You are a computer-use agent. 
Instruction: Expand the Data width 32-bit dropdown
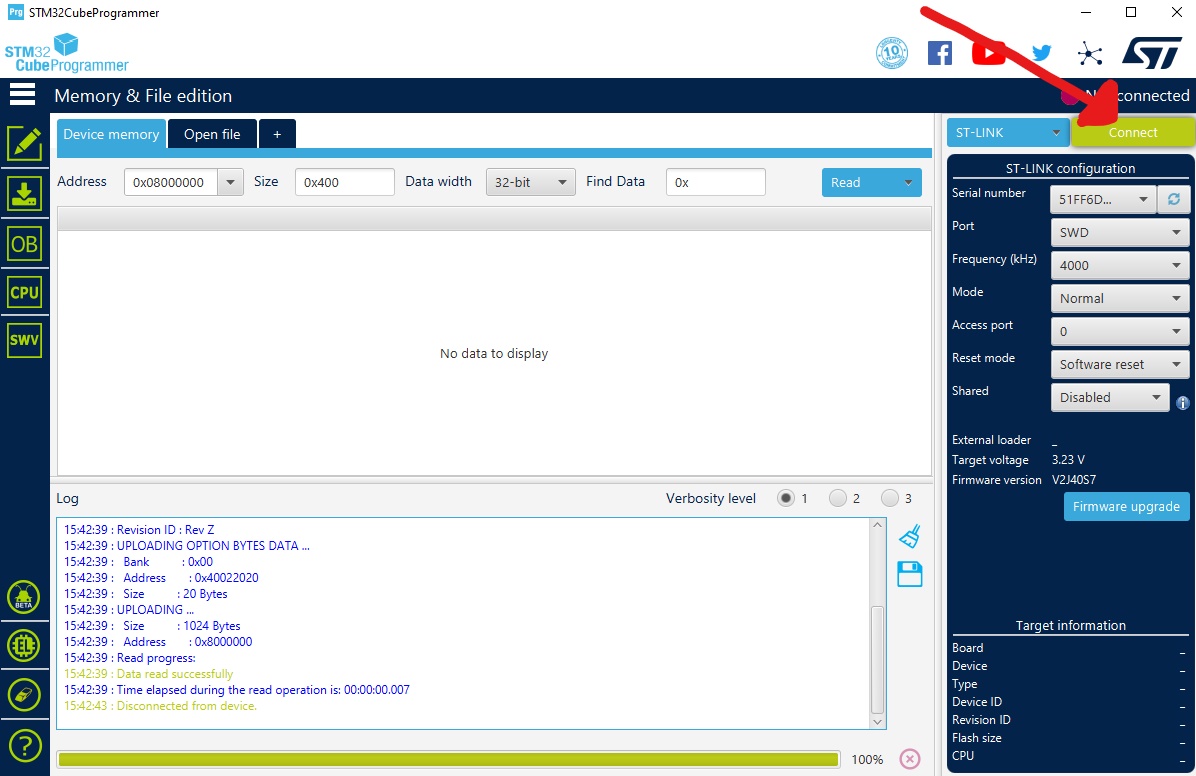pyautogui.click(x=531, y=182)
